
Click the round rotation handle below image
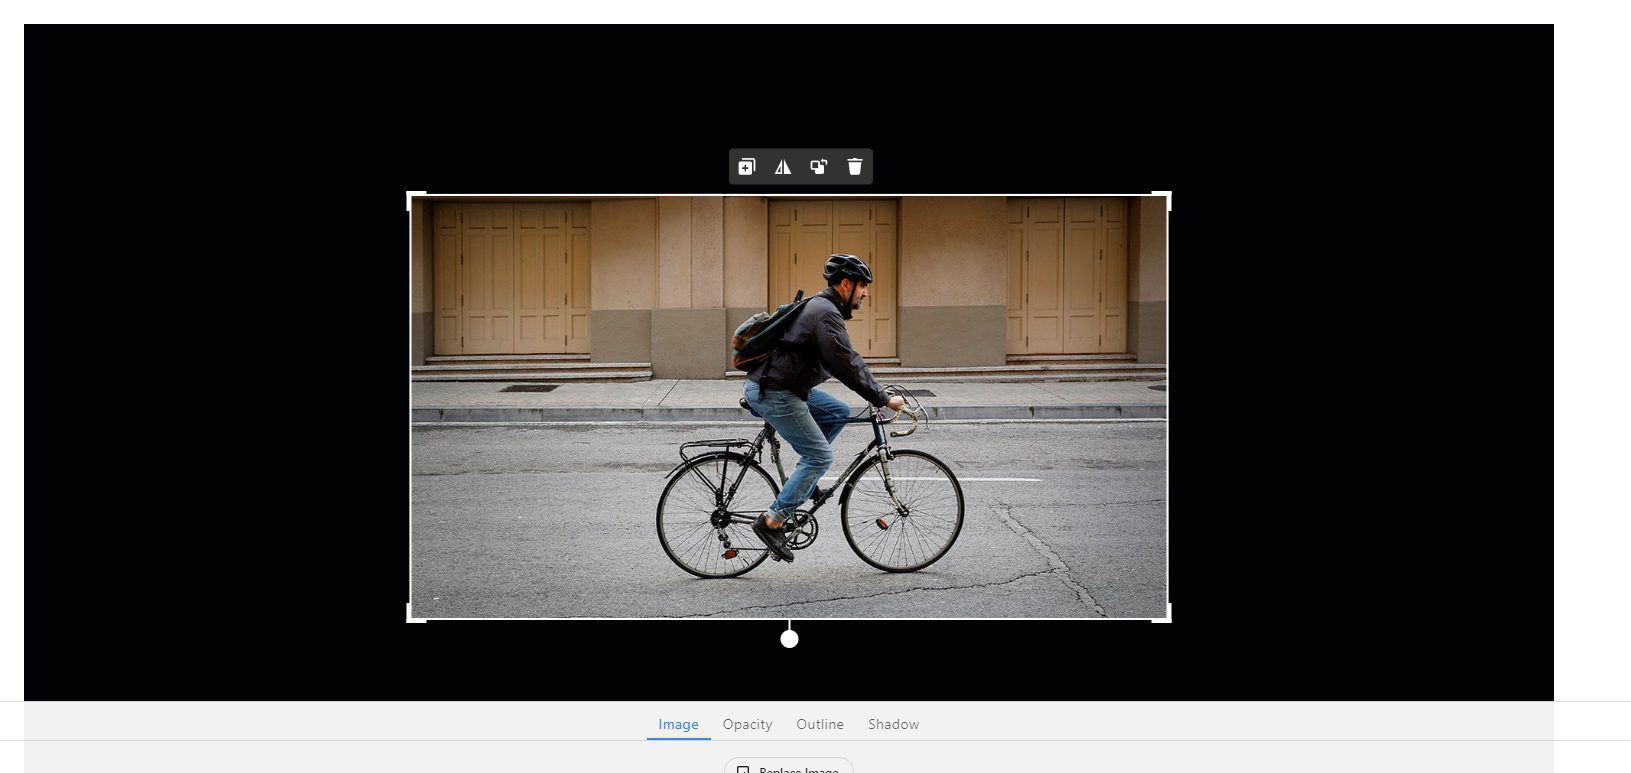pyautogui.click(x=789, y=639)
